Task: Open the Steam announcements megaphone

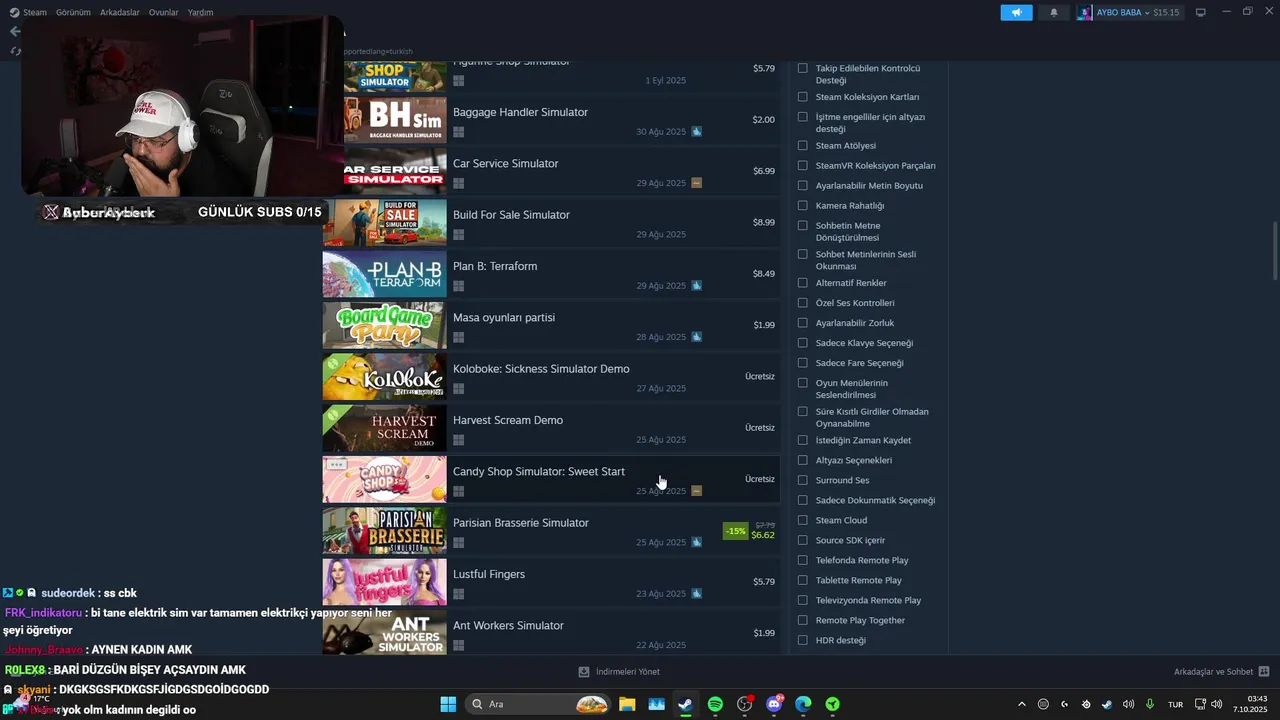Action: (1016, 12)
